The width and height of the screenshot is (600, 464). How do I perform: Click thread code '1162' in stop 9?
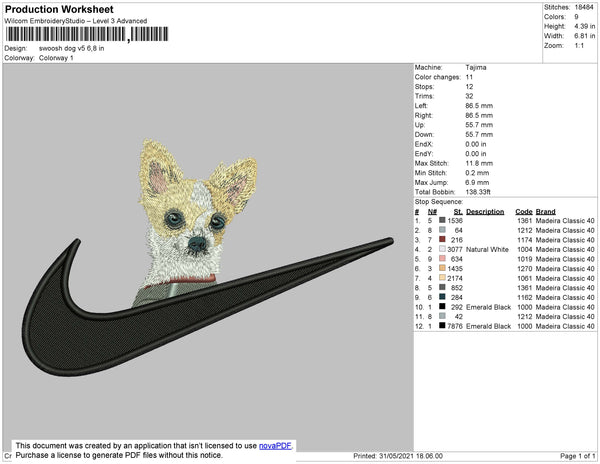pyautogui.click(x=525, y=297)
